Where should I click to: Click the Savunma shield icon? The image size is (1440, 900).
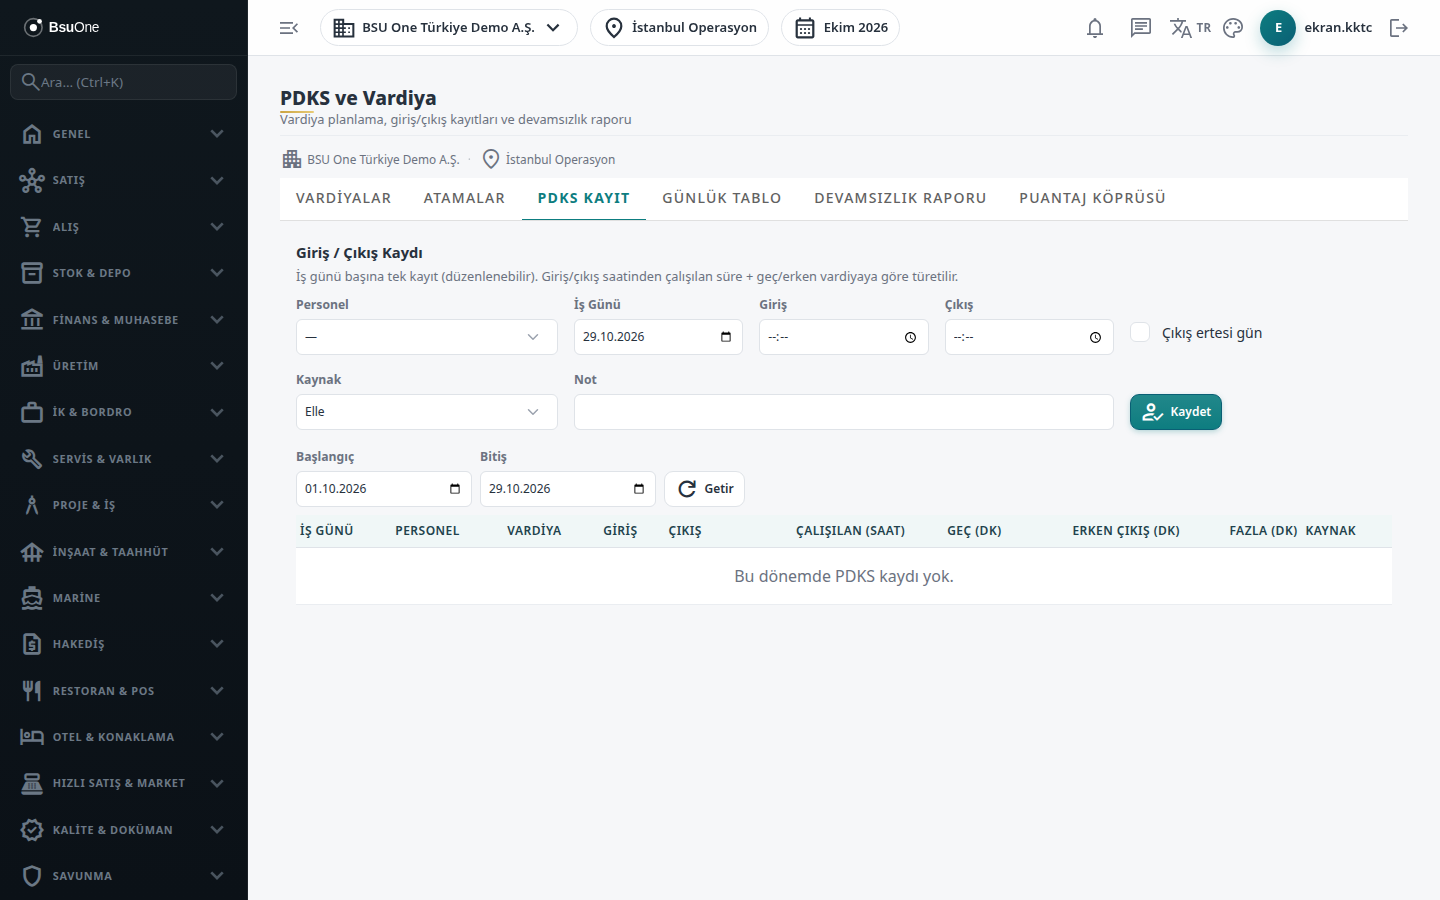coord(32,876)
